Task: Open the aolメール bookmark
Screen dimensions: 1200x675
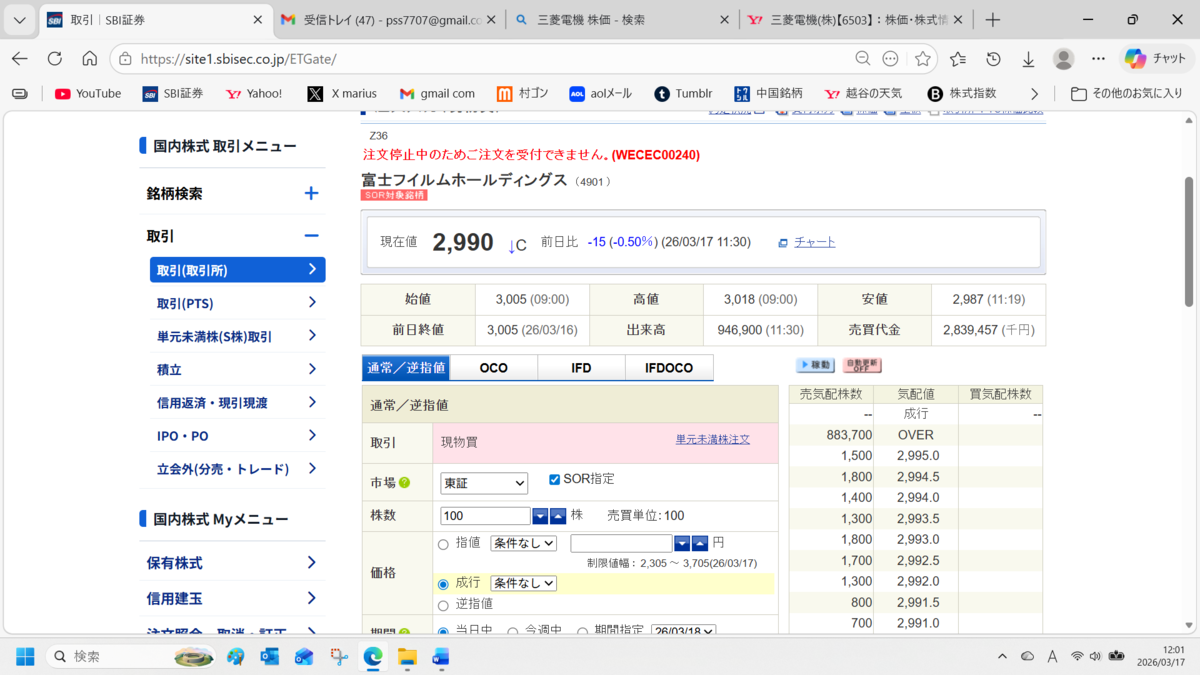Action: (x=600, y=94)
